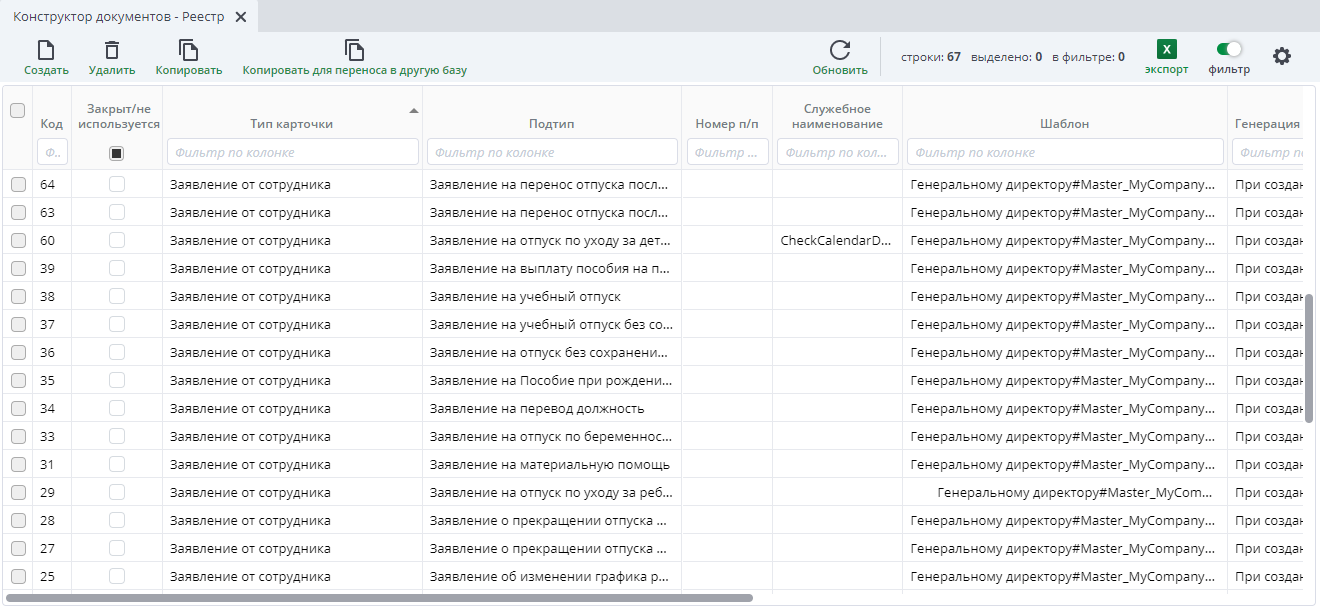The image size is (1320, 609).
Task: Click the Подтип column filter field
Action: tap(552, 152)
